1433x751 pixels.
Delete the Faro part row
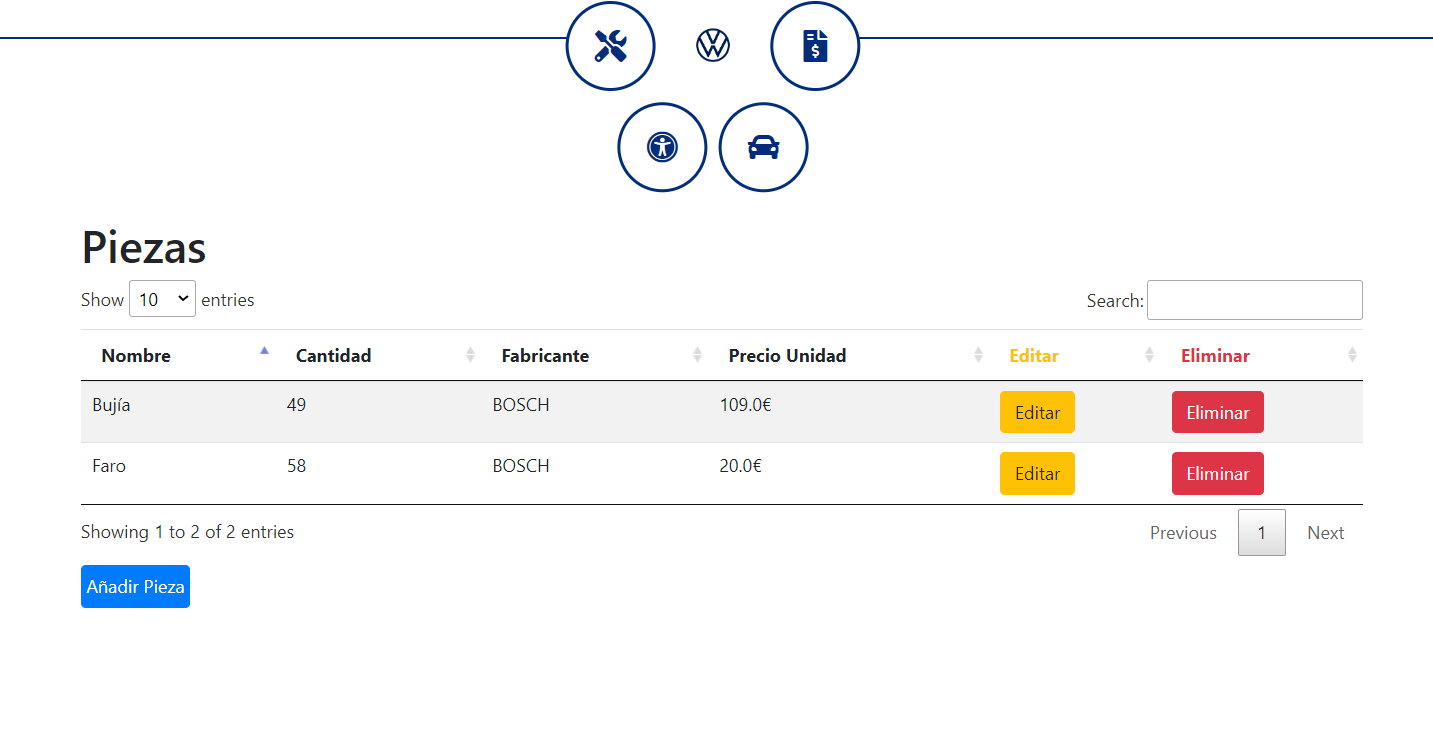1217,474
